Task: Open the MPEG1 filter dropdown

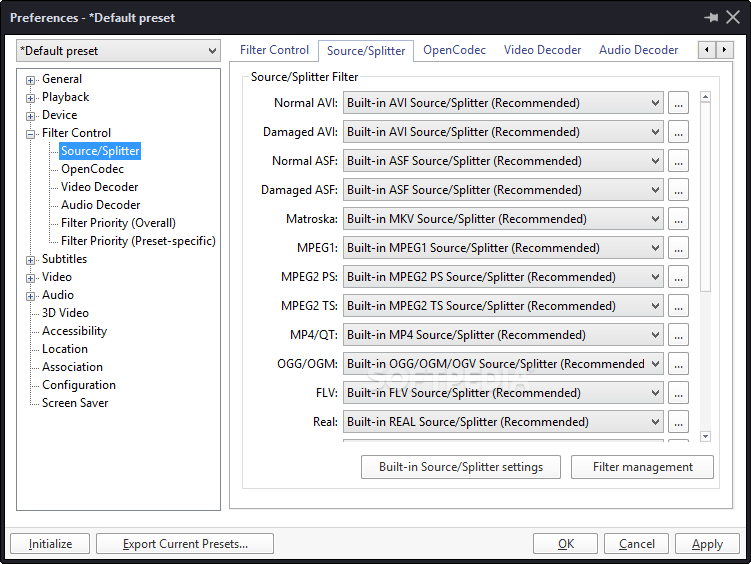Action: tap(503, 248)
